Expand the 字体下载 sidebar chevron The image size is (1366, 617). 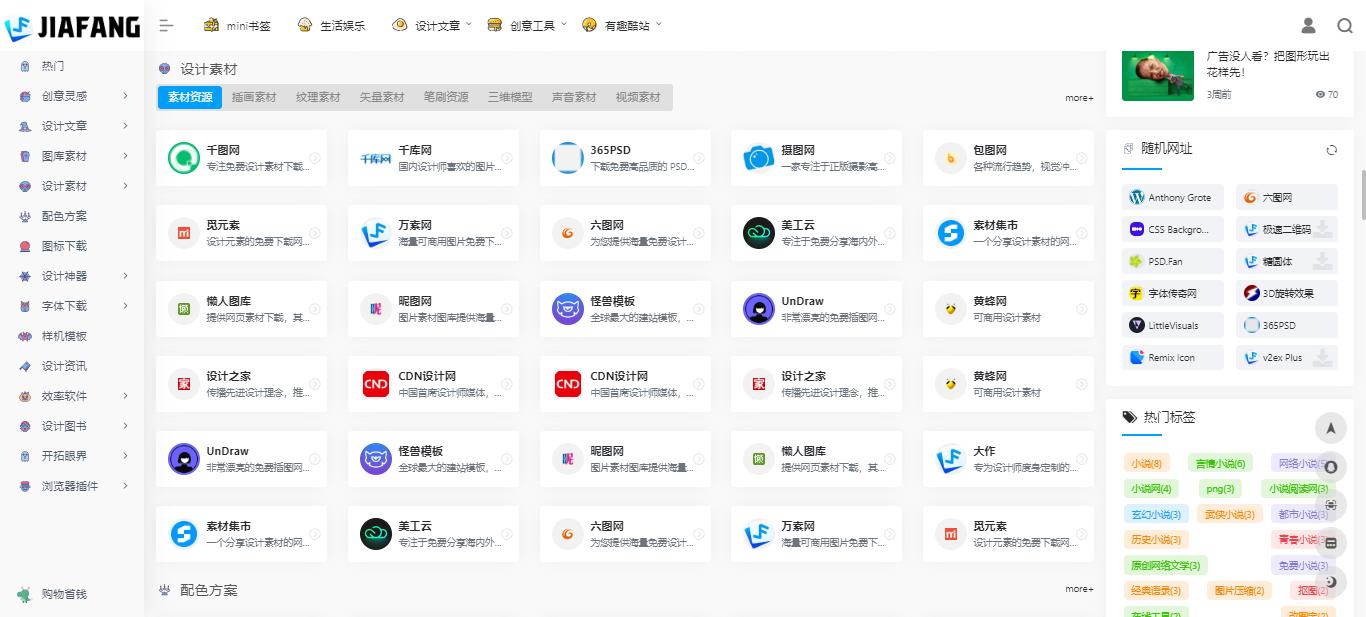(125, 306)
